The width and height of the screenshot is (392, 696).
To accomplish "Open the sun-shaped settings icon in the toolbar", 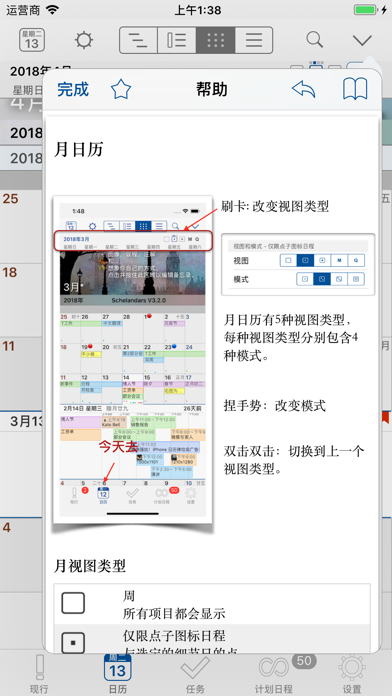I will pos(83,40).
